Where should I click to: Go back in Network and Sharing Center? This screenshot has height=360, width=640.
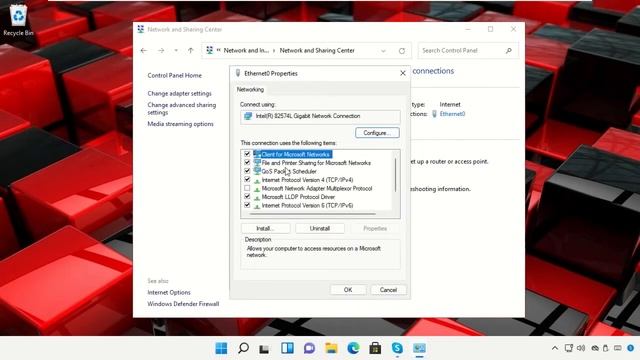click(x=144, y=51)
